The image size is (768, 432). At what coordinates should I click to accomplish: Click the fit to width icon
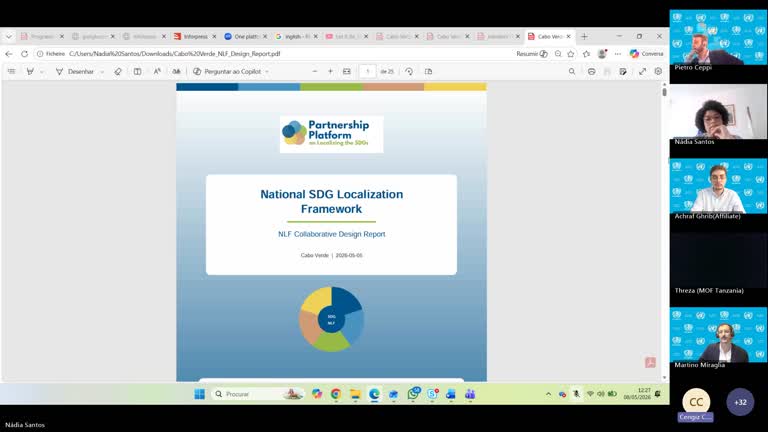[x=347, y=72]
